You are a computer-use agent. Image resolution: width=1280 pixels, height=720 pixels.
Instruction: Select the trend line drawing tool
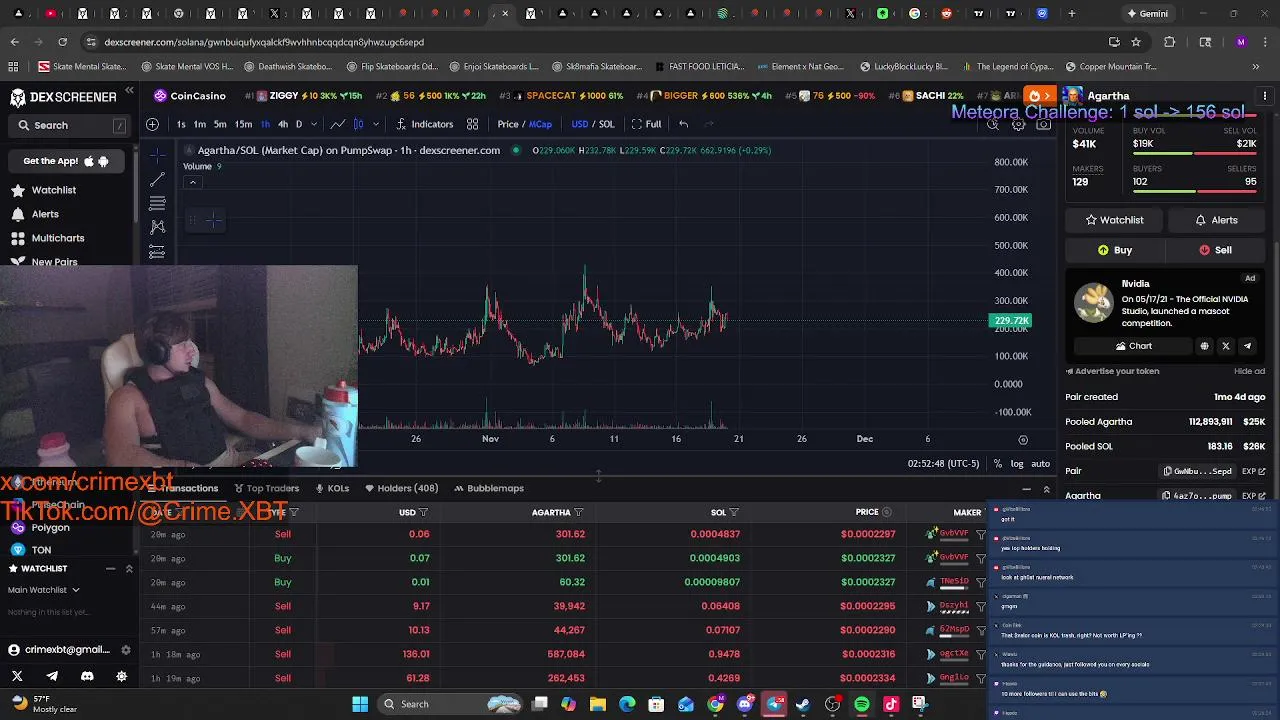point(157,180)
